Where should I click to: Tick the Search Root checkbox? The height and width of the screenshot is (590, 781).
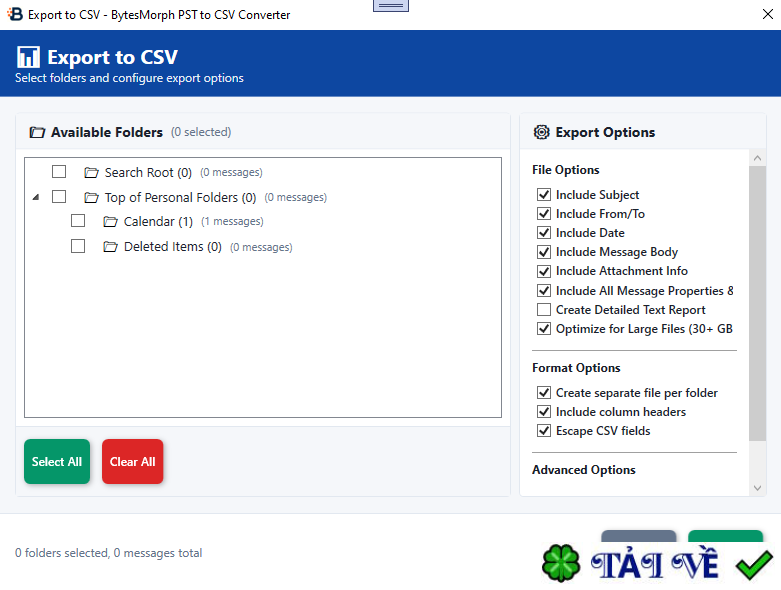[x=59, y=172]
